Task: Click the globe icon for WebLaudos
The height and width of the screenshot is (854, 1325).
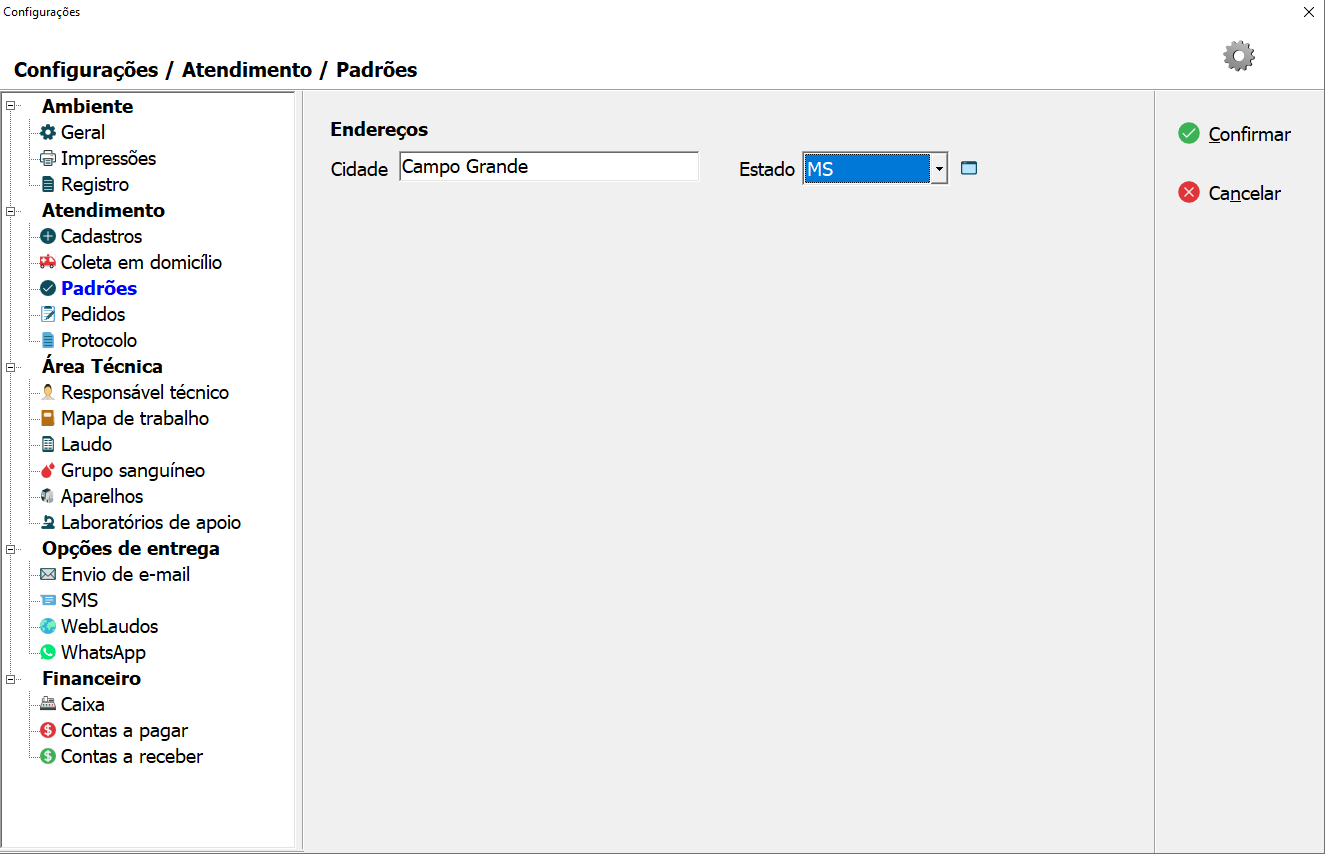Action: (x=48, y=626)
